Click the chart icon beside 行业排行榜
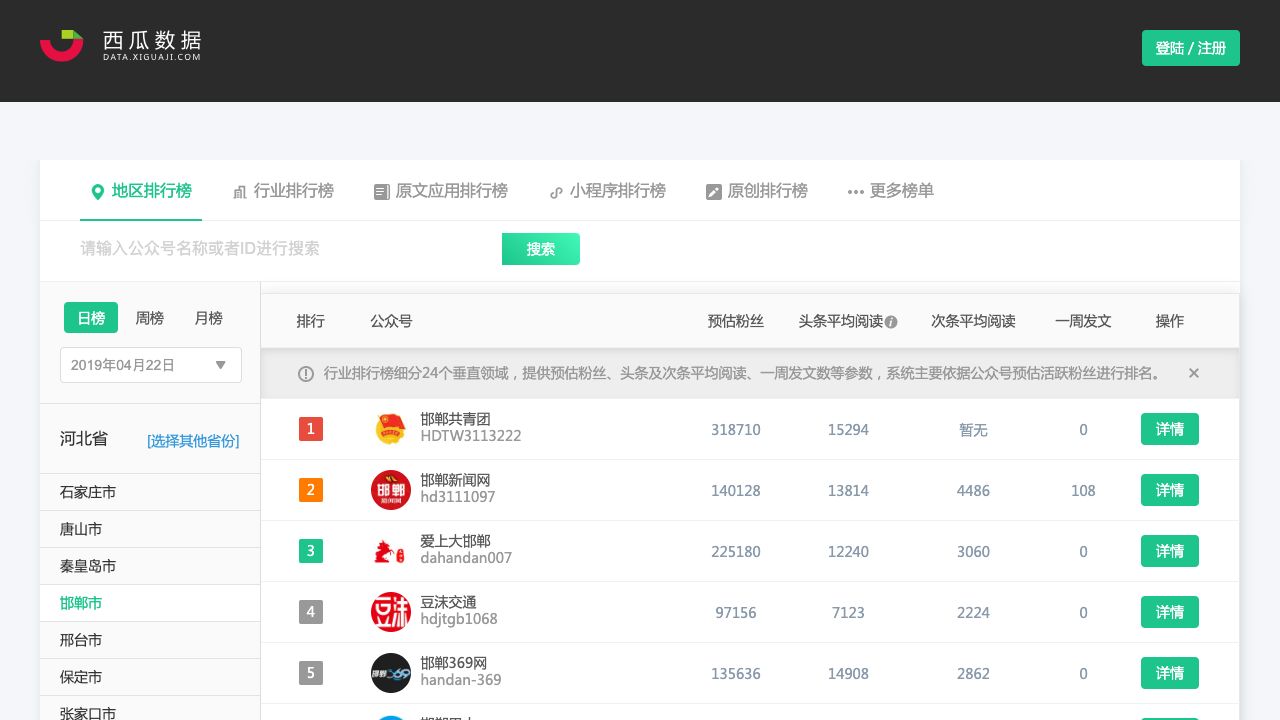Screen dimensions: 1280x720 coord(240,192)
